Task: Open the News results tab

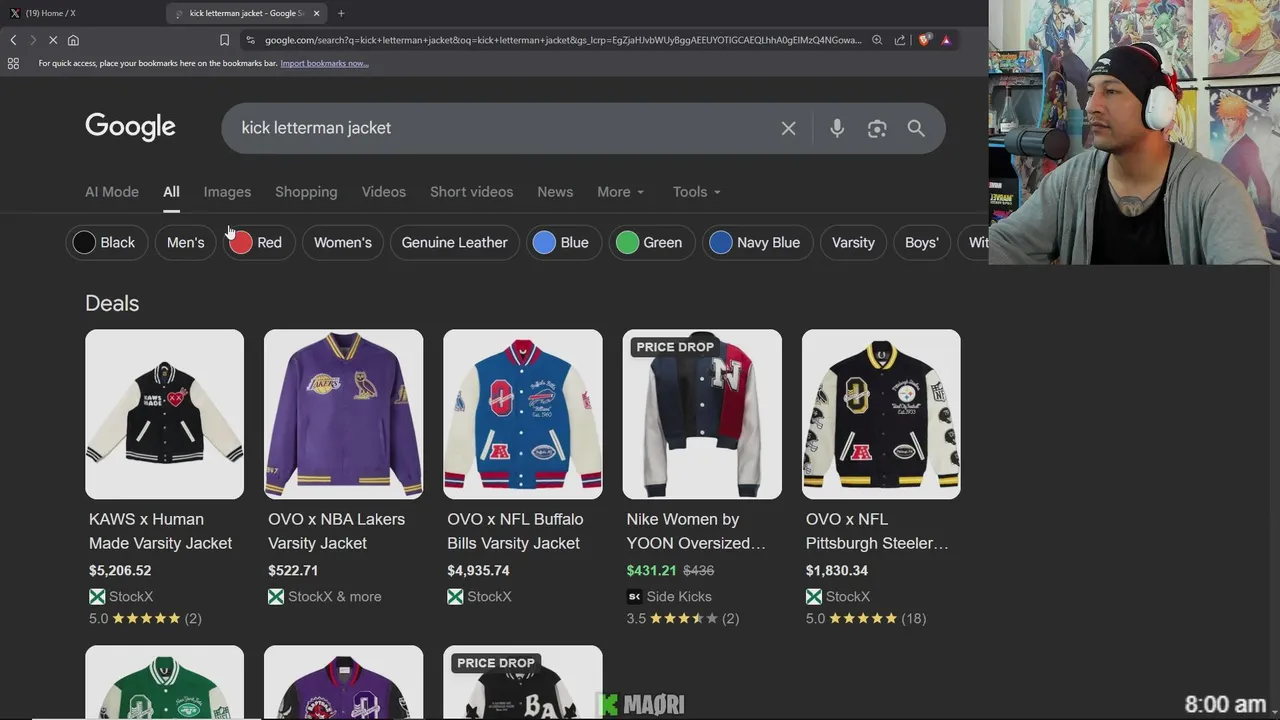Action: pos(555,192)
